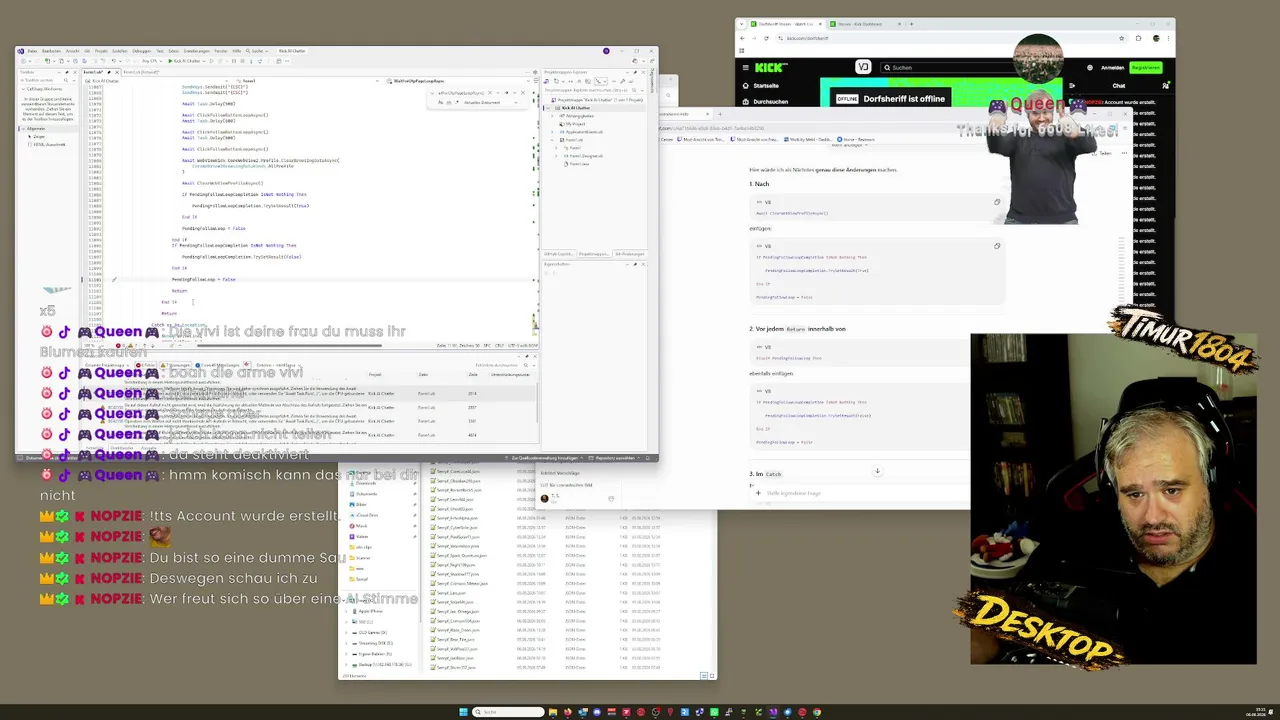This screenshot has height=720, width=1280.
Task: Switch File Explorer to the large icons view toggle
Action: (711, 676)
